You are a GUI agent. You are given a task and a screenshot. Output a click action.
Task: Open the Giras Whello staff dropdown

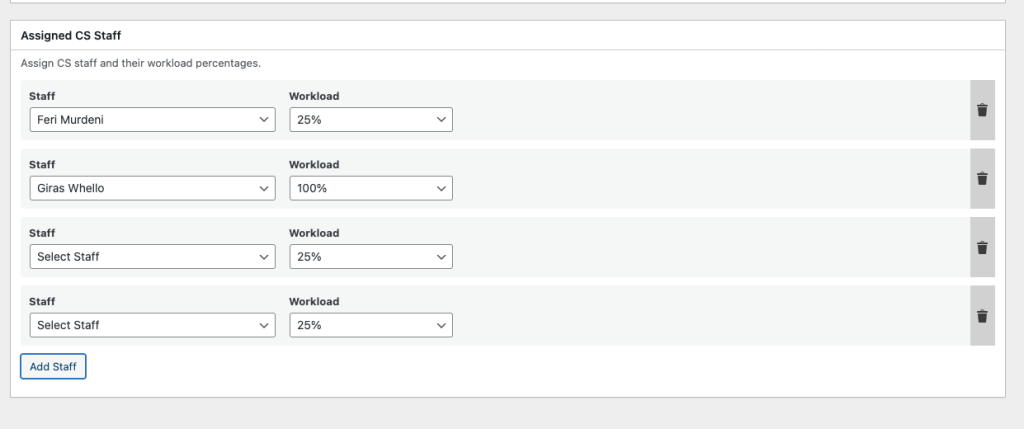[x=153, y=188]
